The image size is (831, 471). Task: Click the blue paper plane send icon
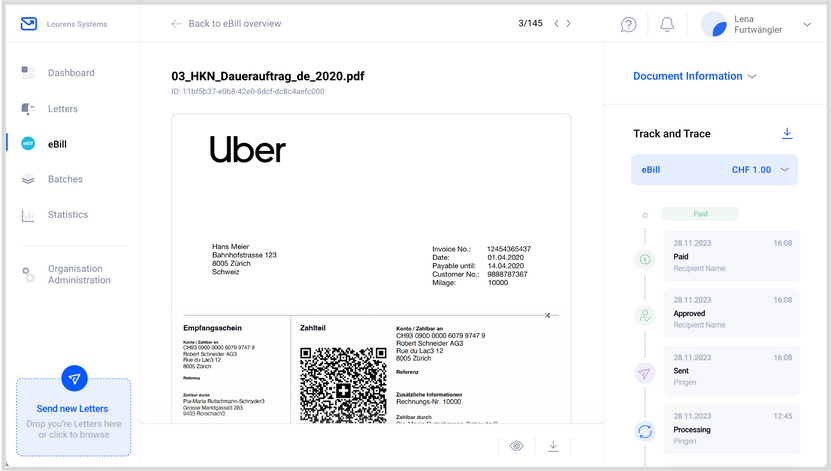(74, 378)
